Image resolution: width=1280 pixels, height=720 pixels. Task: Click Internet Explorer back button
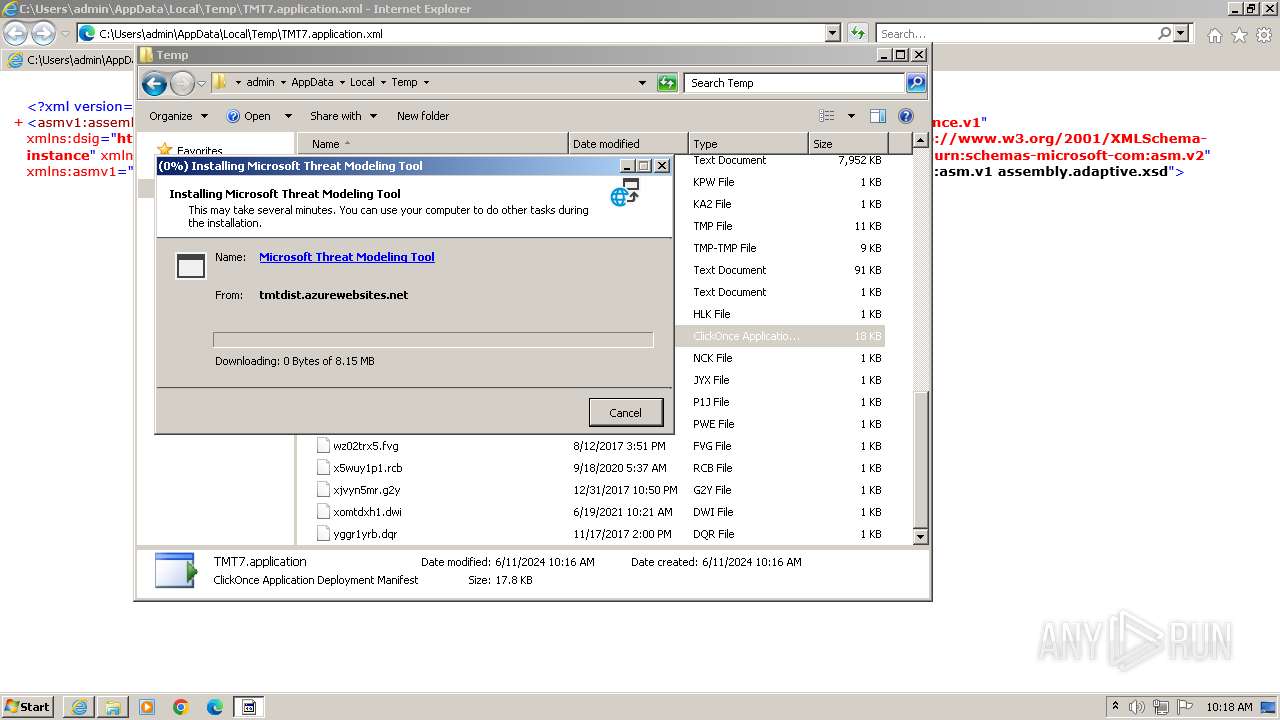(15, 33)
